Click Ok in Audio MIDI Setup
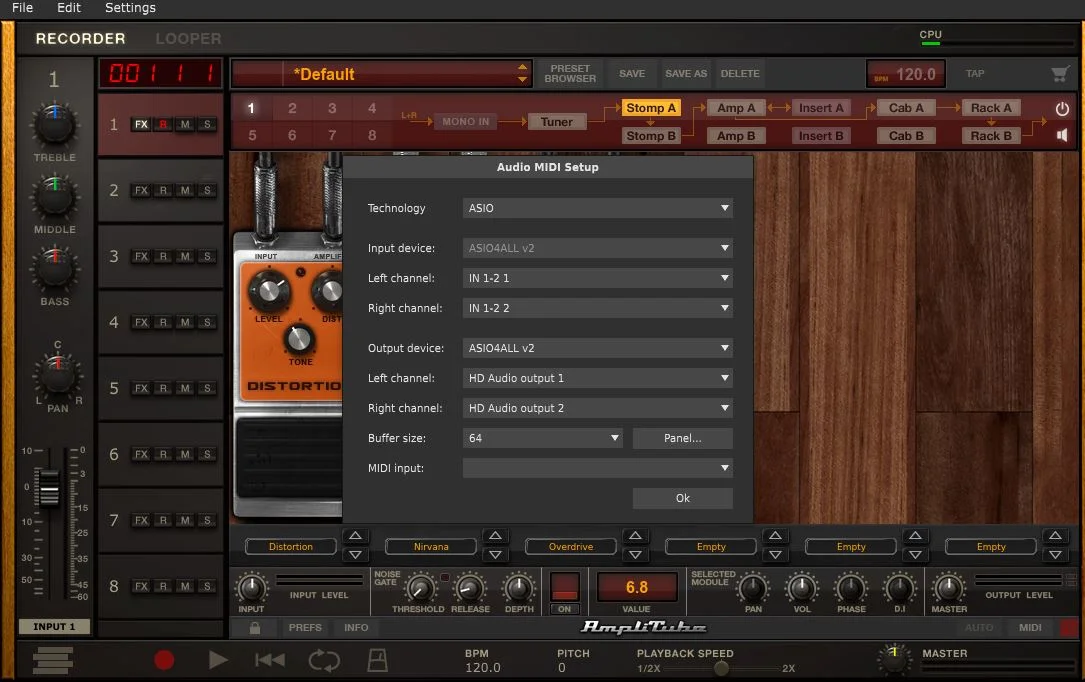 point(682,498)
